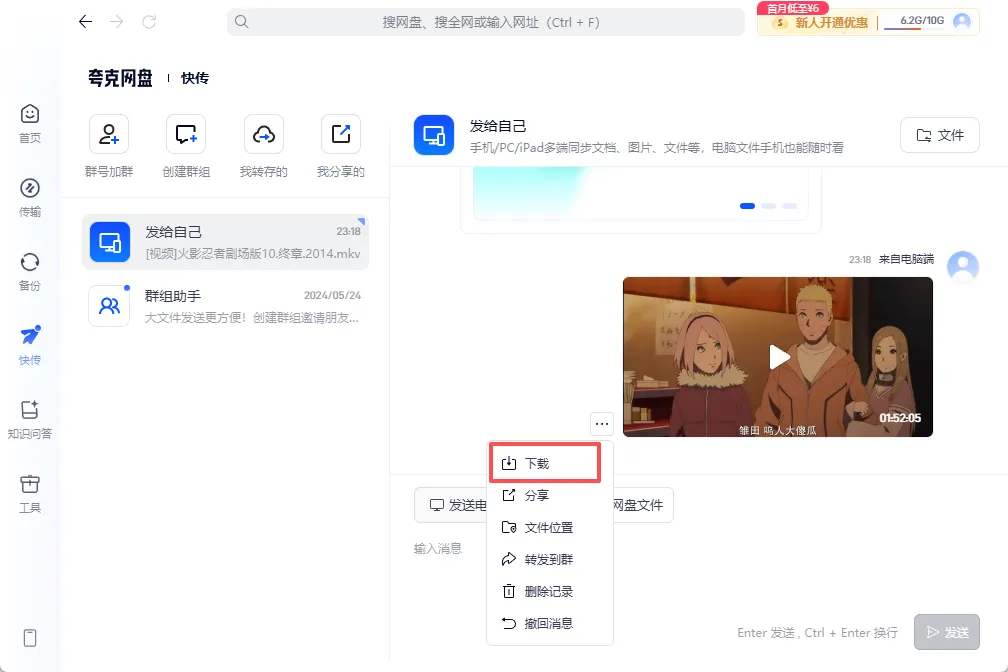Image resolution: width=1008 pixels, height=672 pixels.
Task: Open 工具 in the left sidebar
Action: (x=30, y=493)
